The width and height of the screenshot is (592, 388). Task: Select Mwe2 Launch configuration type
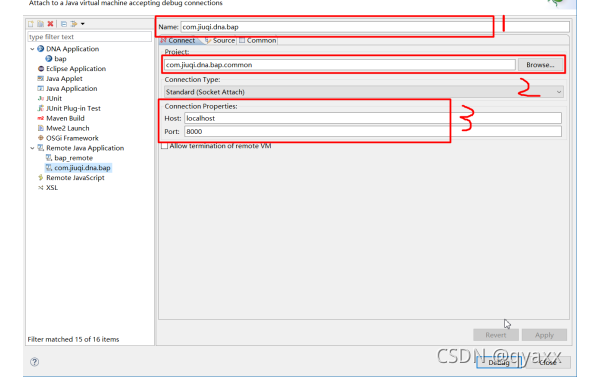click(x=68, y=128)
